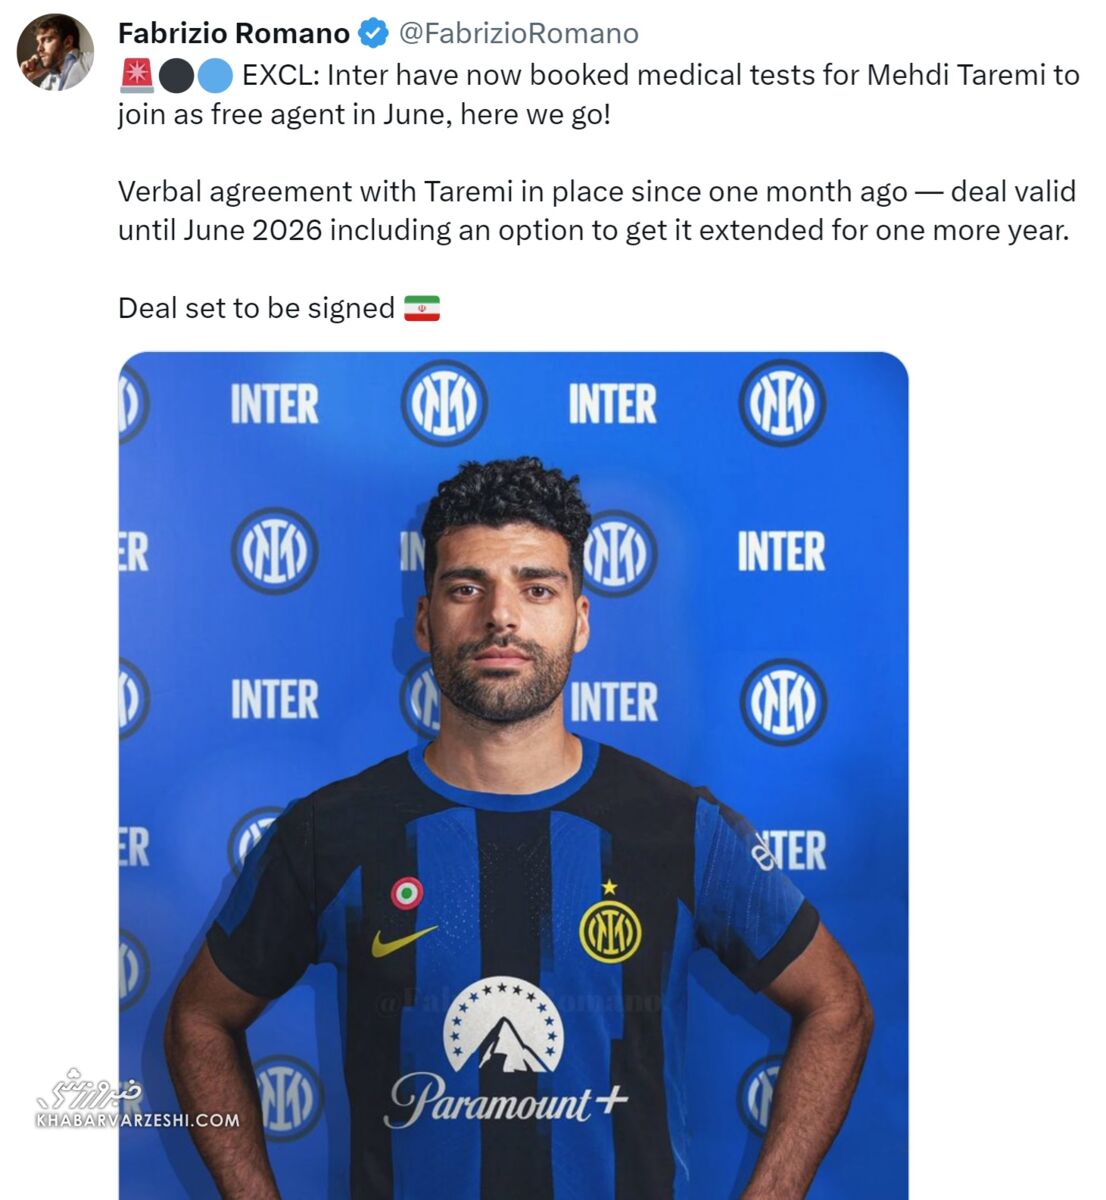Viewport: 1106px width, 1200px height.
Task: Open the @FabrizioRomano handle link
Action: coord(519,34)
